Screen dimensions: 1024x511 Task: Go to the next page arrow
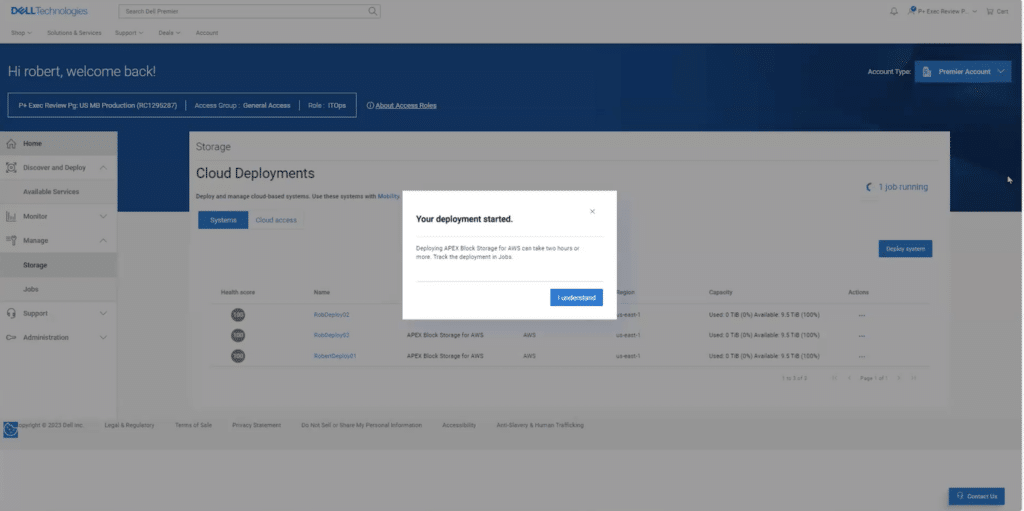[899, 378]
